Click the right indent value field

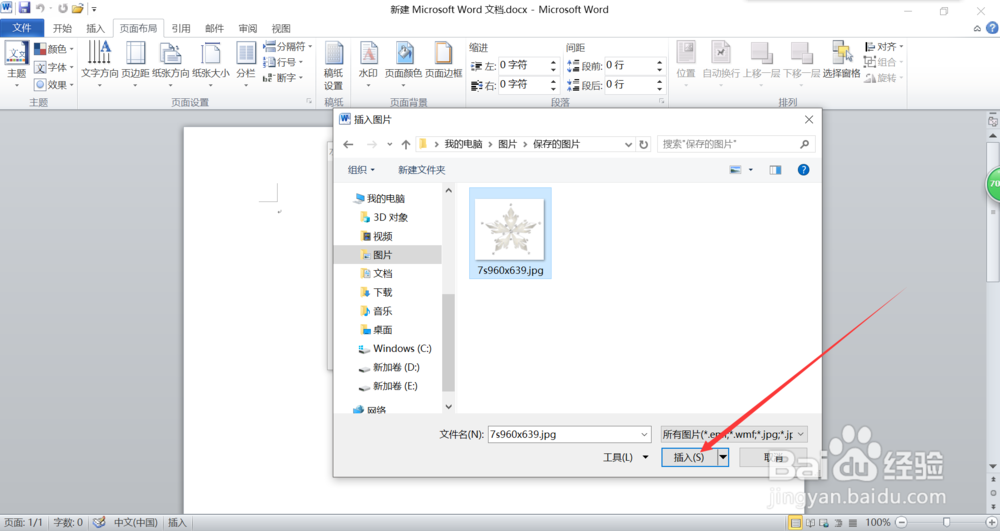click(522, 84)
